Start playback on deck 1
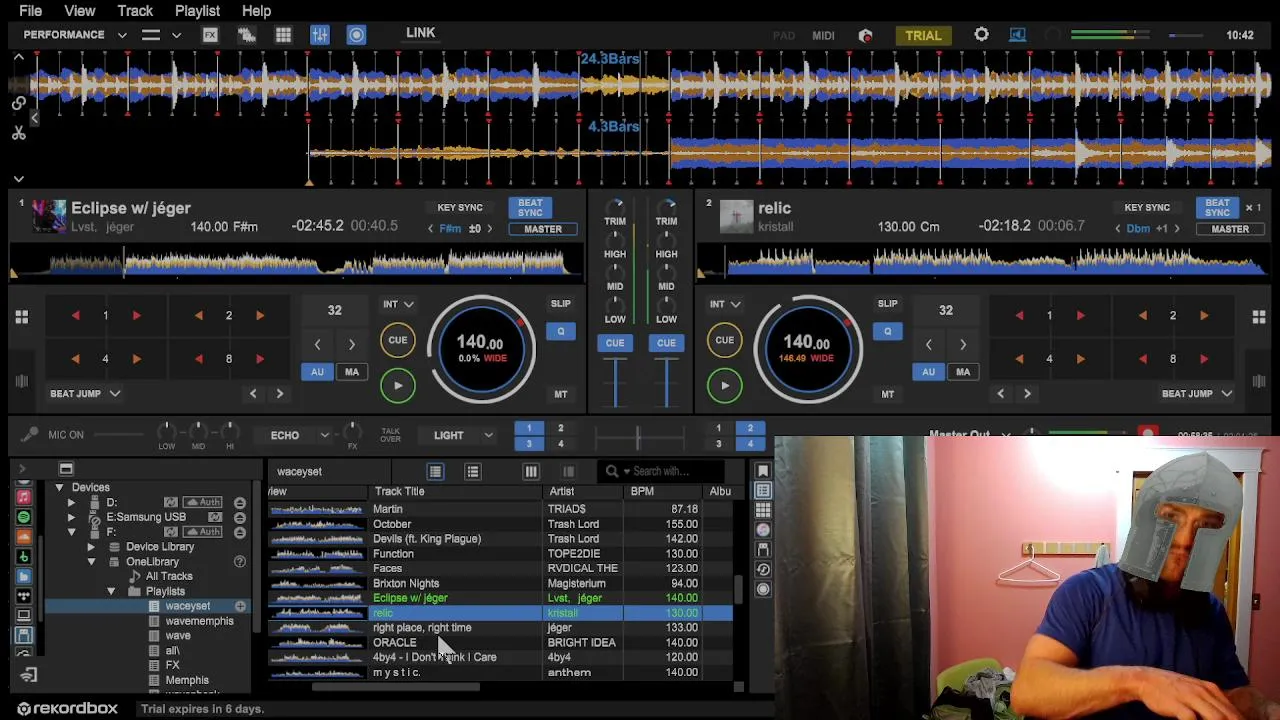The height and width of the screenshot is (720, 1280). tap(397, 386)
